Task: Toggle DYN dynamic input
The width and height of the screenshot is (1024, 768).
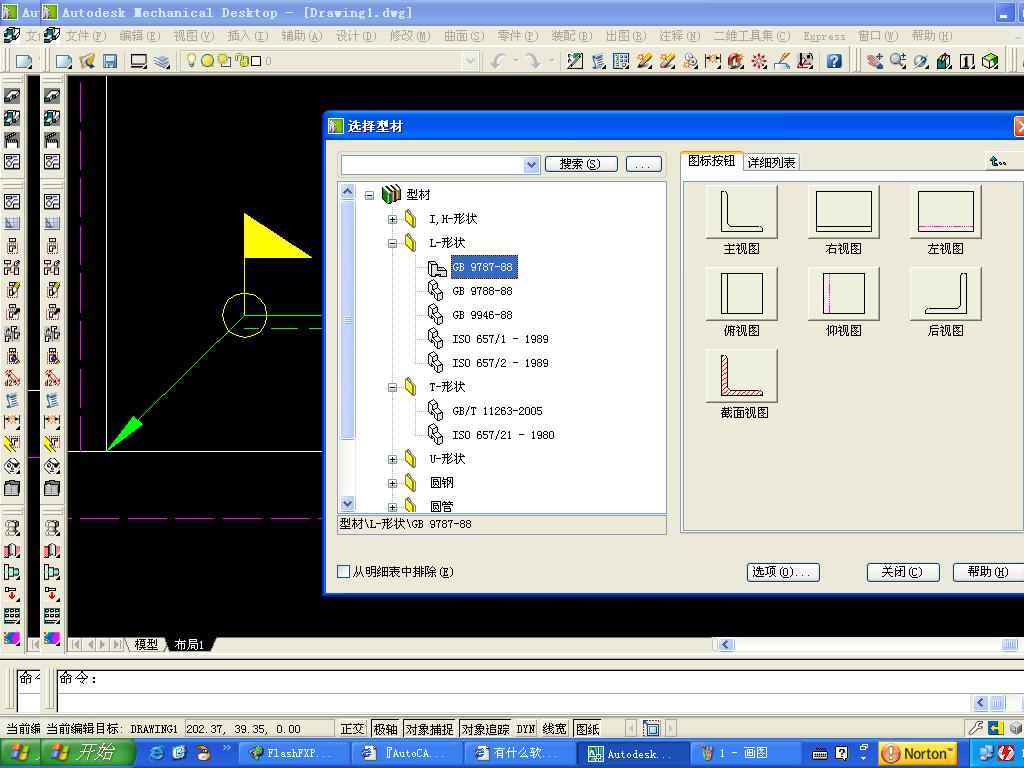Action: (526, 729)
